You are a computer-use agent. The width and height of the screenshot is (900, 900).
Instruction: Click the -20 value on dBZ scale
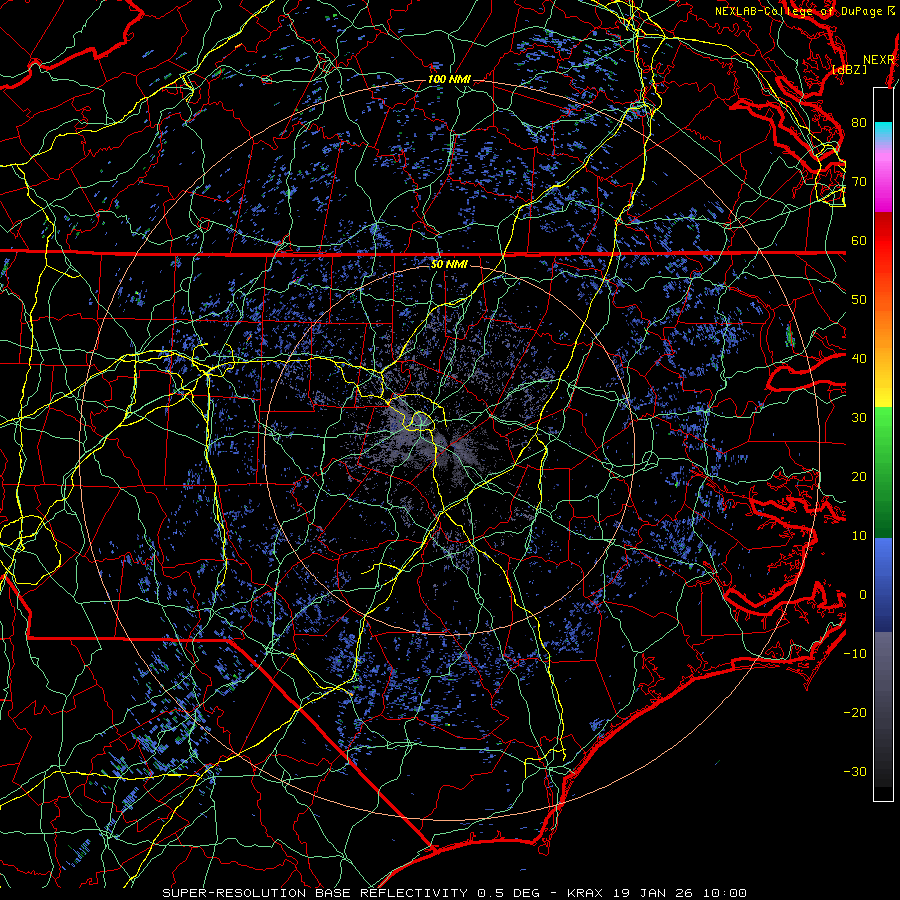(855, 712)
